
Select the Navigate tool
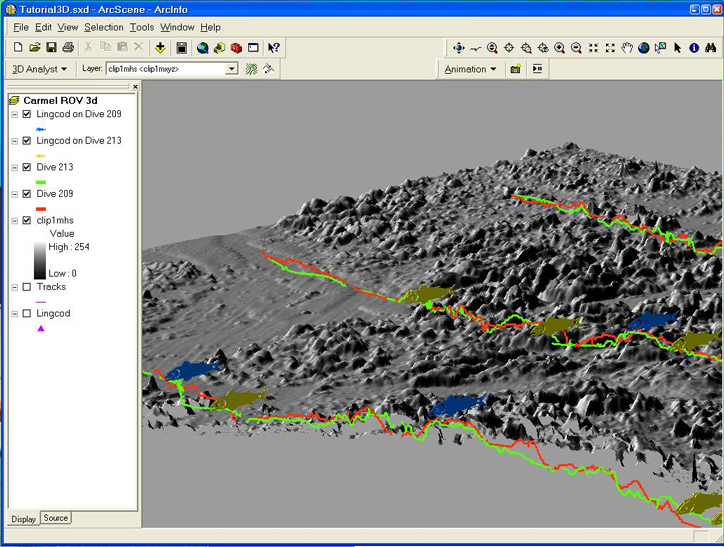(459, 48)
